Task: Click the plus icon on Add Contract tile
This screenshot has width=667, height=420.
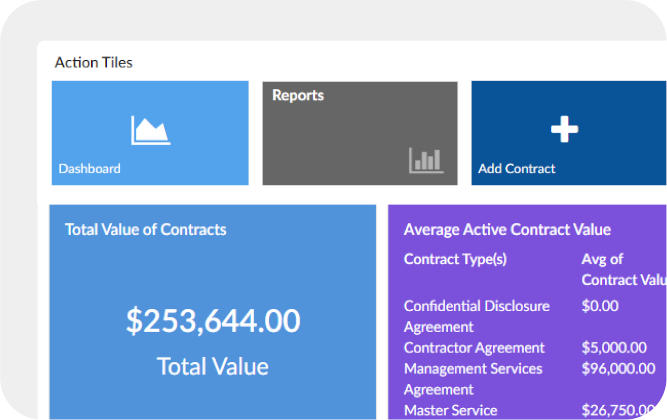Action: pos(565,129)
